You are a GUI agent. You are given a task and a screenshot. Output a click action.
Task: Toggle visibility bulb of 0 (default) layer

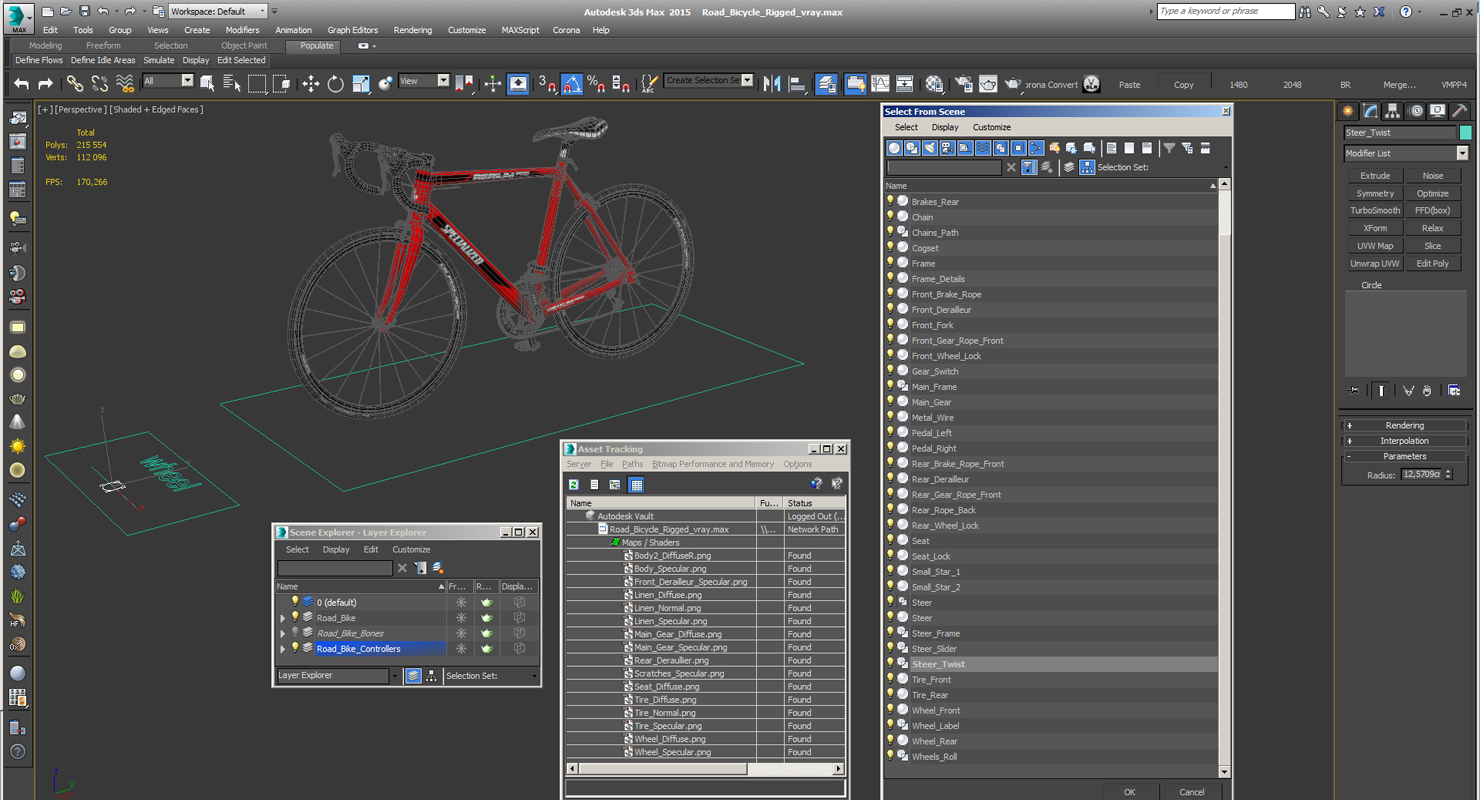295,602
